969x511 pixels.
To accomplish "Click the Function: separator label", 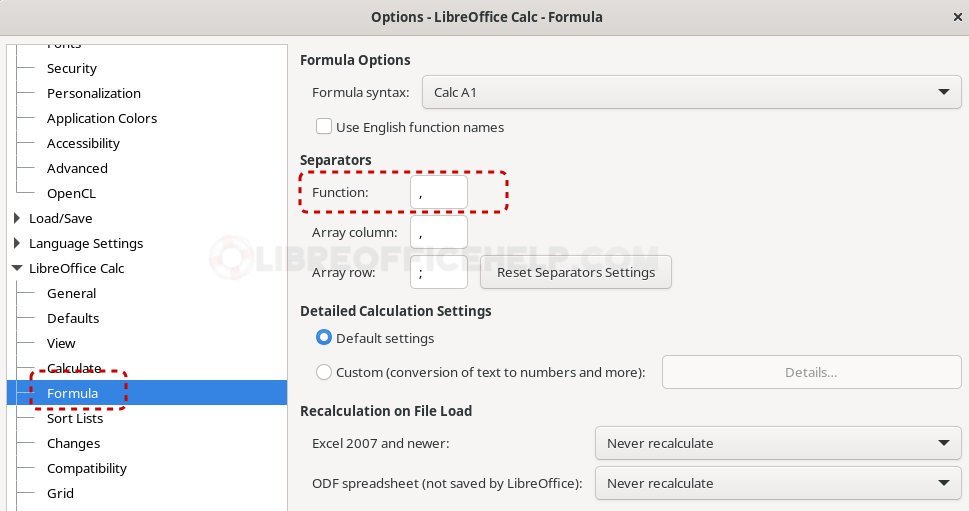I will (x=340, y=192).
